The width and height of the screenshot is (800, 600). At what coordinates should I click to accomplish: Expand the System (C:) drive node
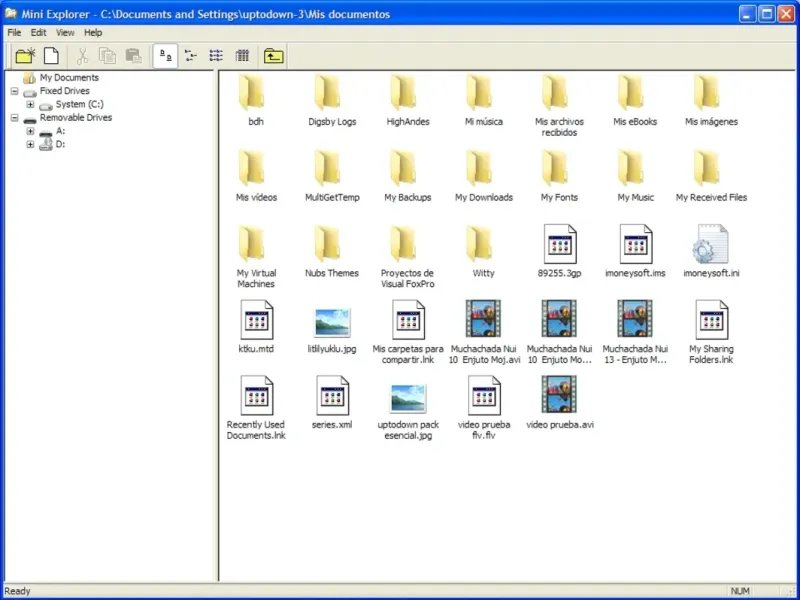[31, 104]
